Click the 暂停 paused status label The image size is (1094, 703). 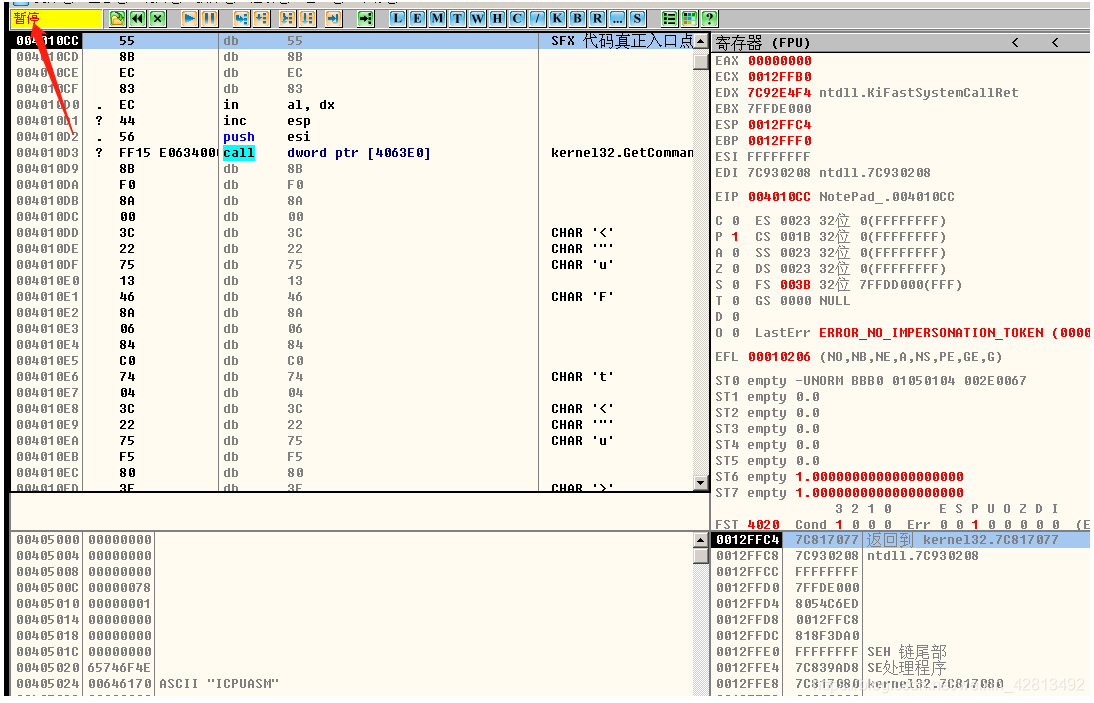27,19
